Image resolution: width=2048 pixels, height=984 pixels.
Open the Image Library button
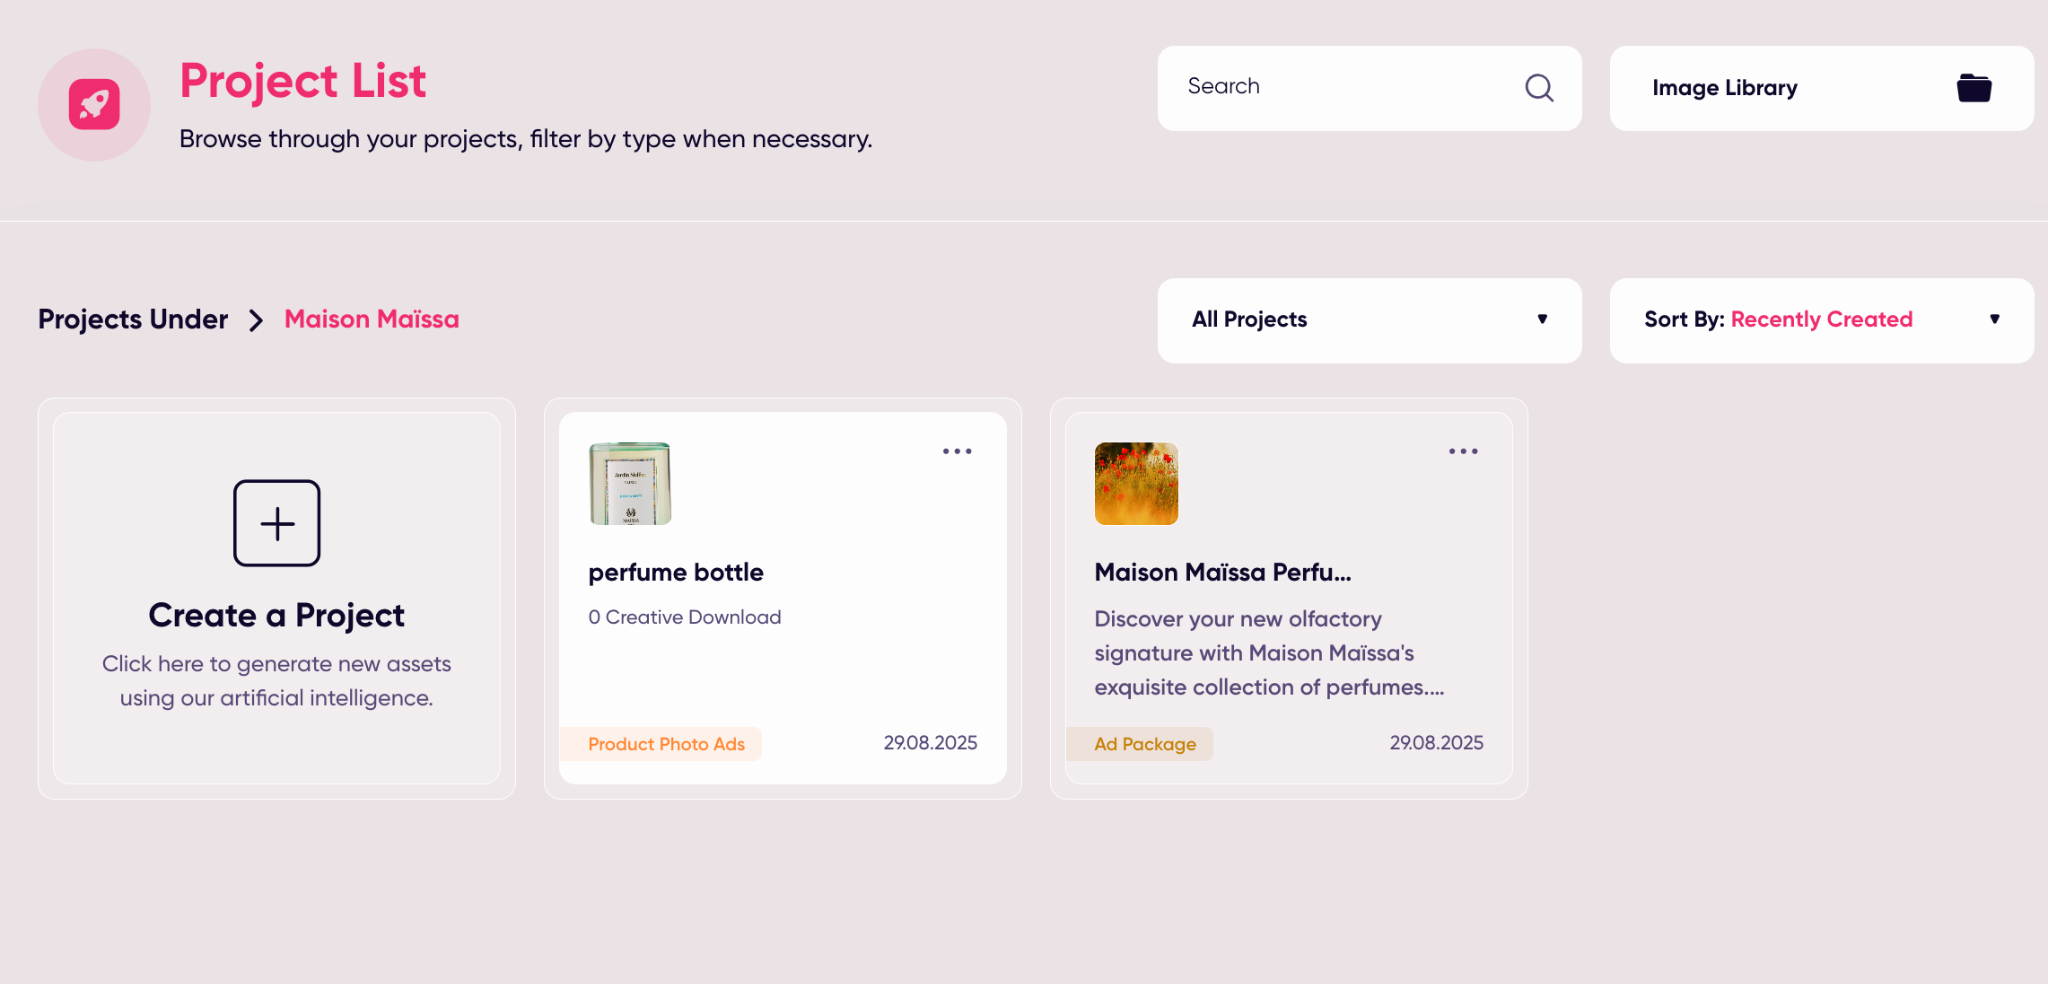pos(1821,88)
